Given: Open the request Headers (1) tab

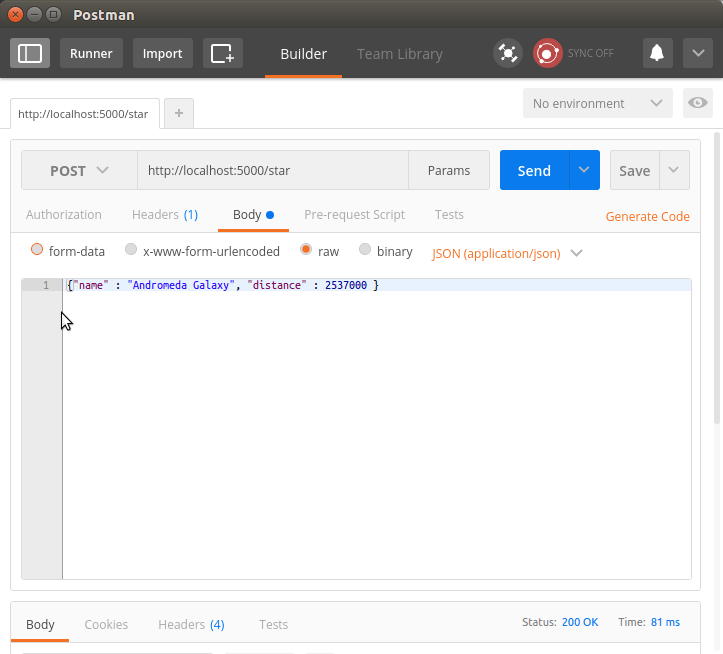Looking at the screenshot, I should (165, 214).
